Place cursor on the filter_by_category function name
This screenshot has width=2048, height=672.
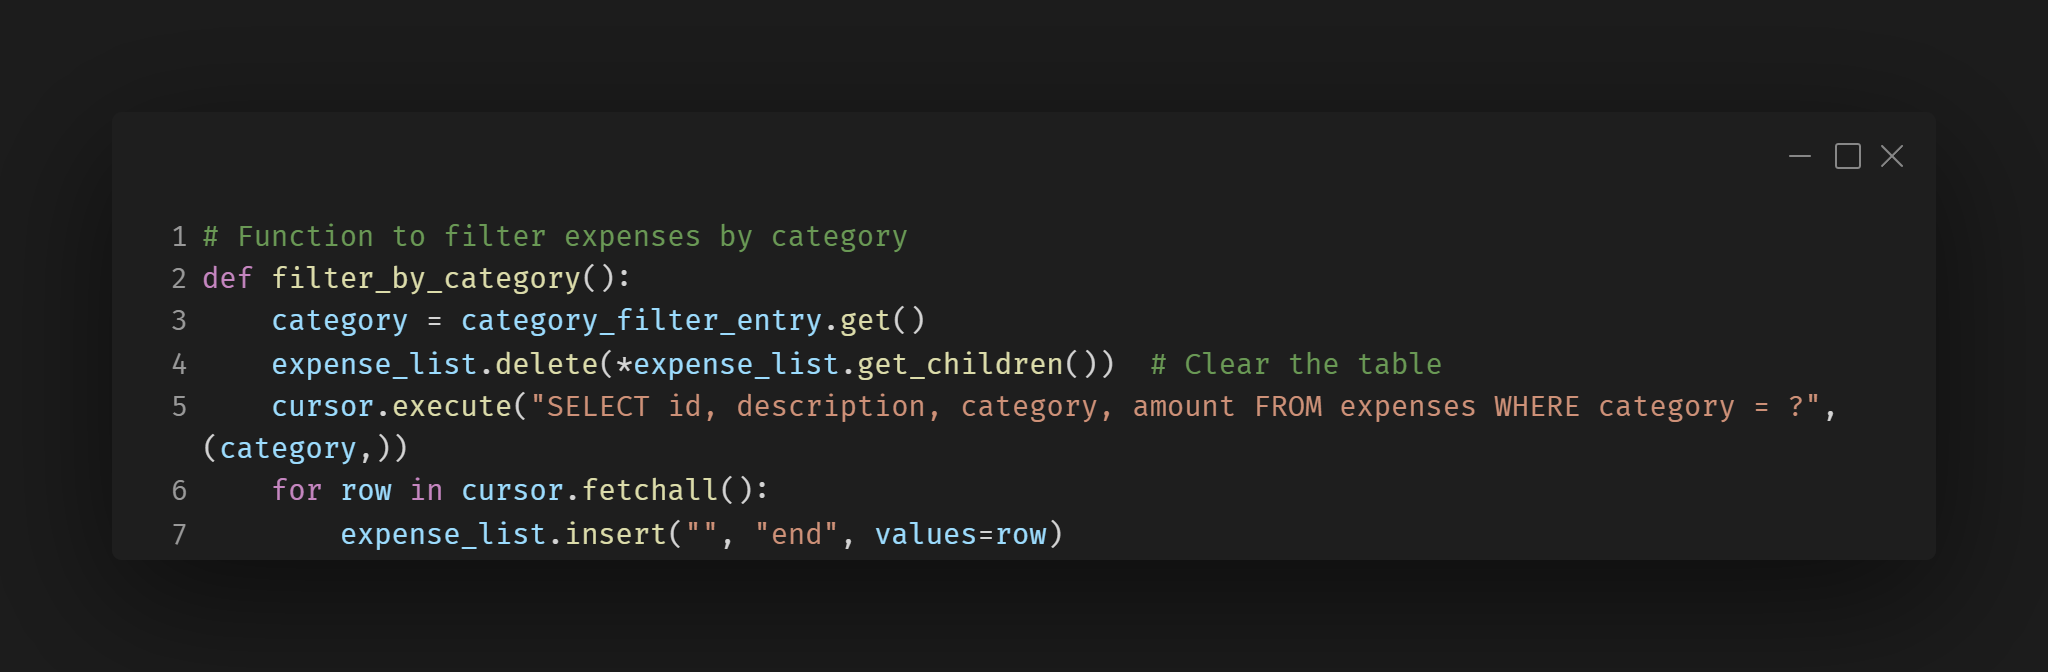[x=426, y=279]
